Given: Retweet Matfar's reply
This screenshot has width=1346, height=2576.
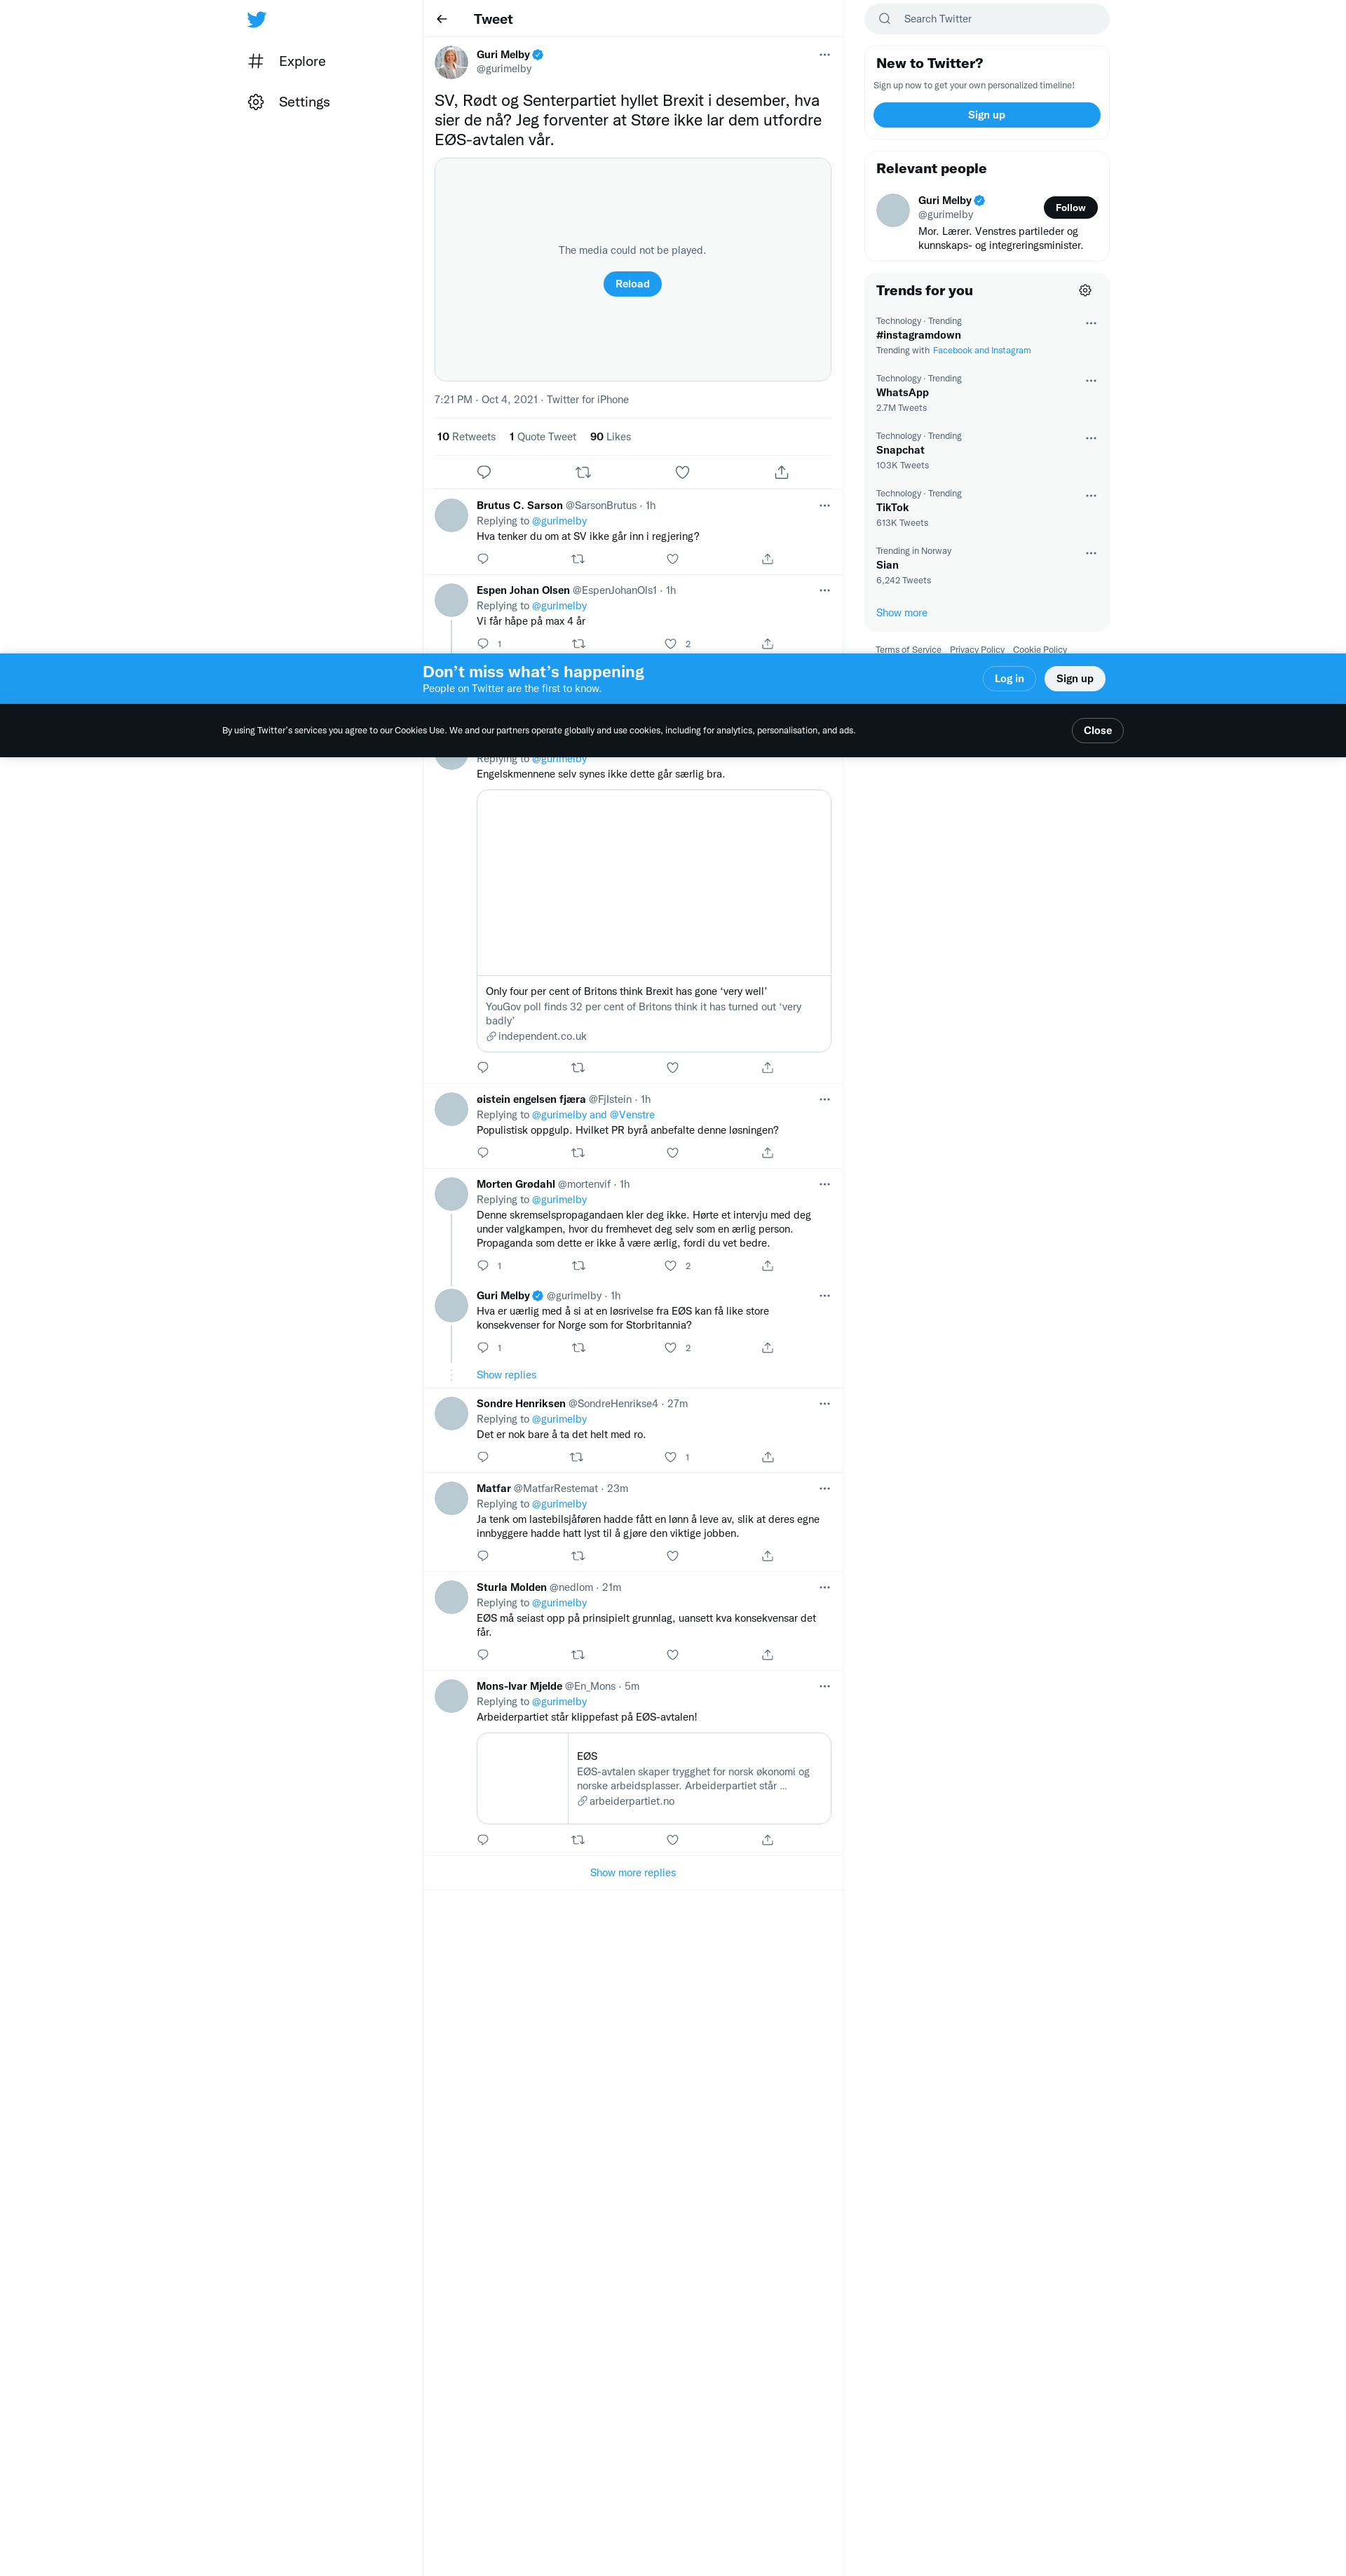Looking at the screenshot, I should coord(578,1556).
